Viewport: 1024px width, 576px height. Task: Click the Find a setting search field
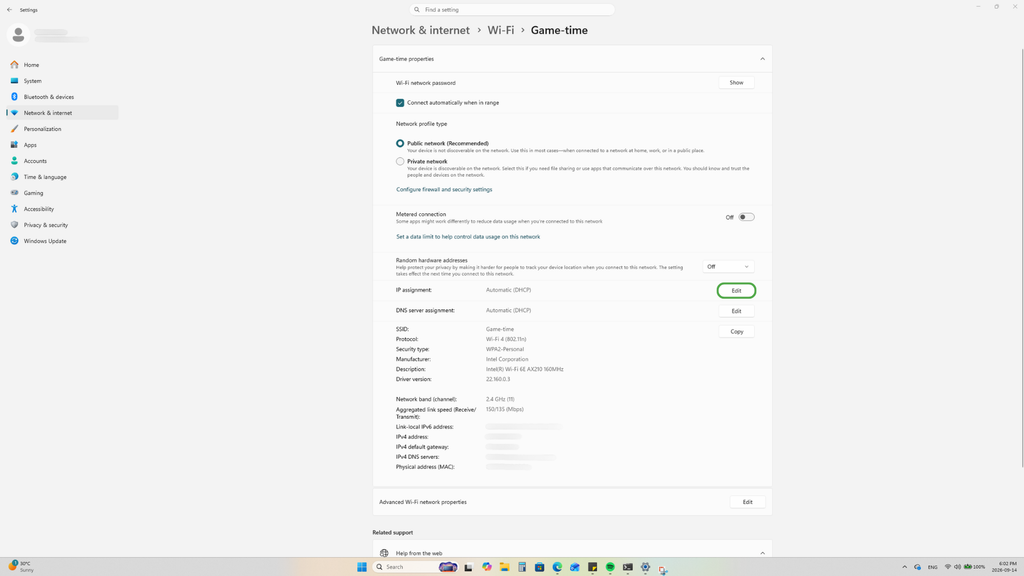click(512, 10)
